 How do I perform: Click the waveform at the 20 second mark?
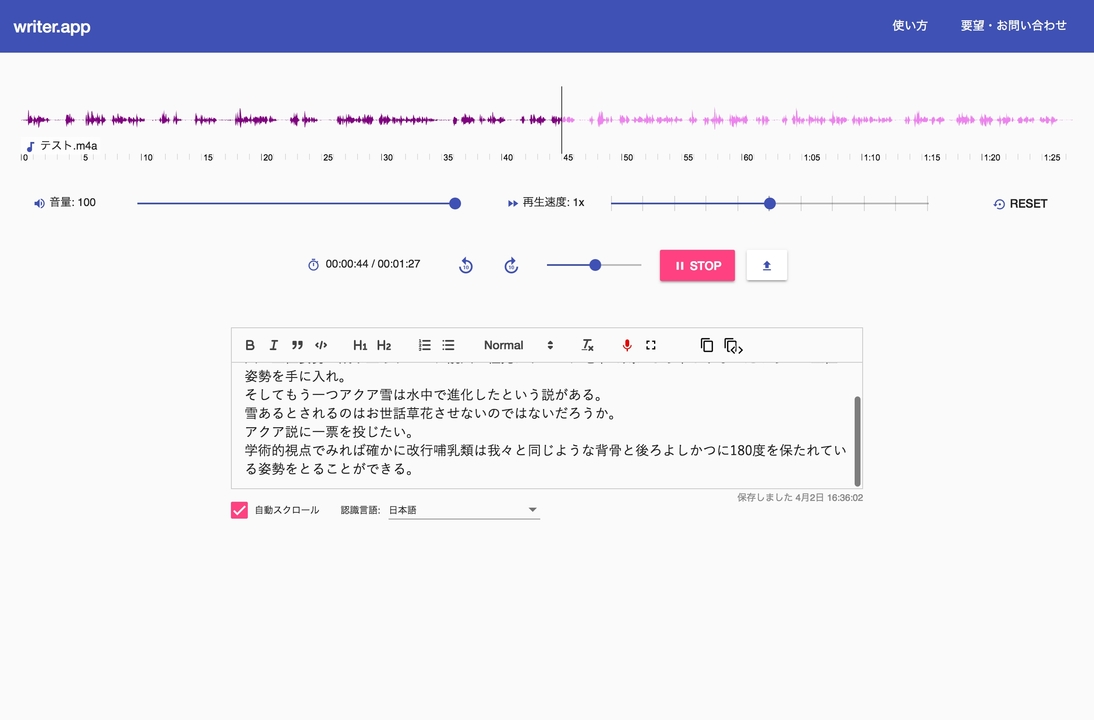pos(261,120)
